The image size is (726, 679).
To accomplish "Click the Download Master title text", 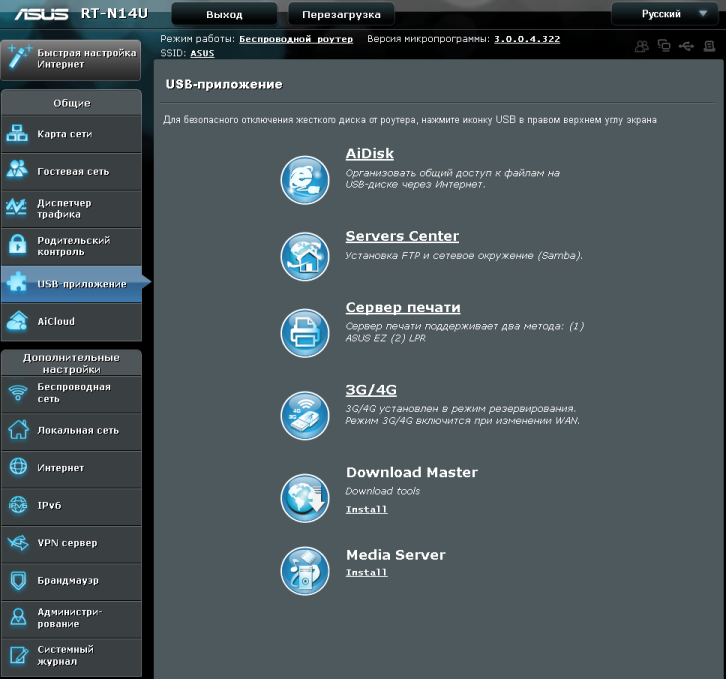I will pyautogui.click(x=412, y=472).
